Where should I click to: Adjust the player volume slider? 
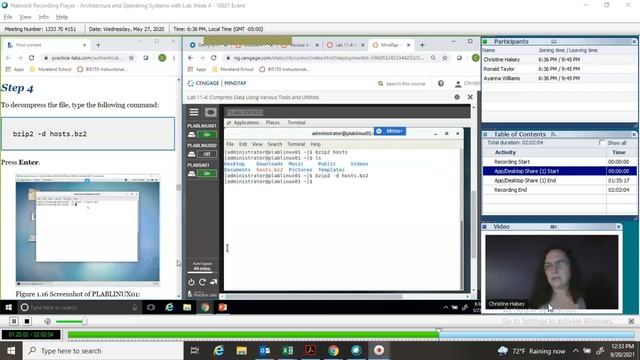point(84,321)
